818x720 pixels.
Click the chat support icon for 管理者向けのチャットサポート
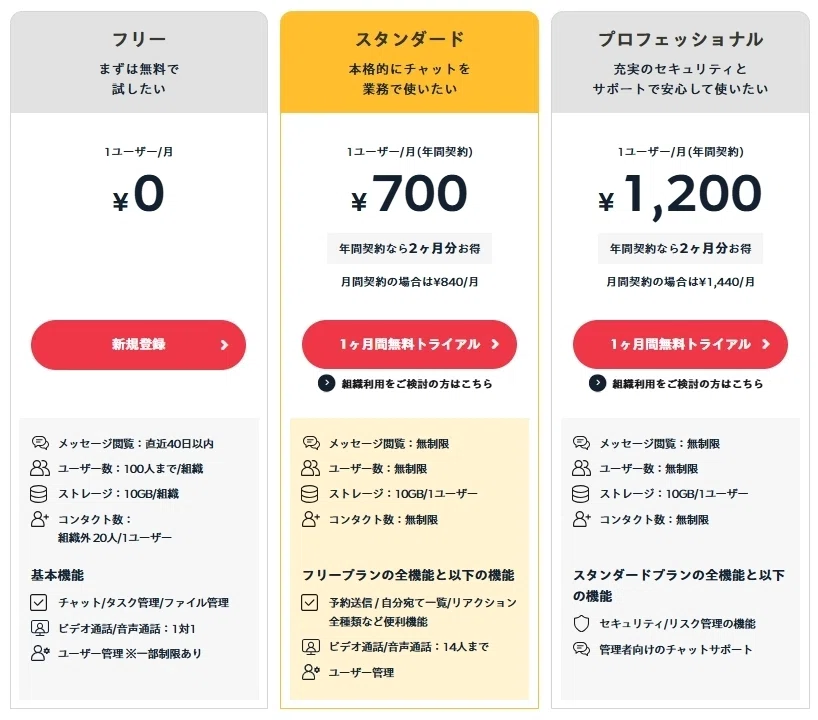pyautogui.click(x=581, y=649)
